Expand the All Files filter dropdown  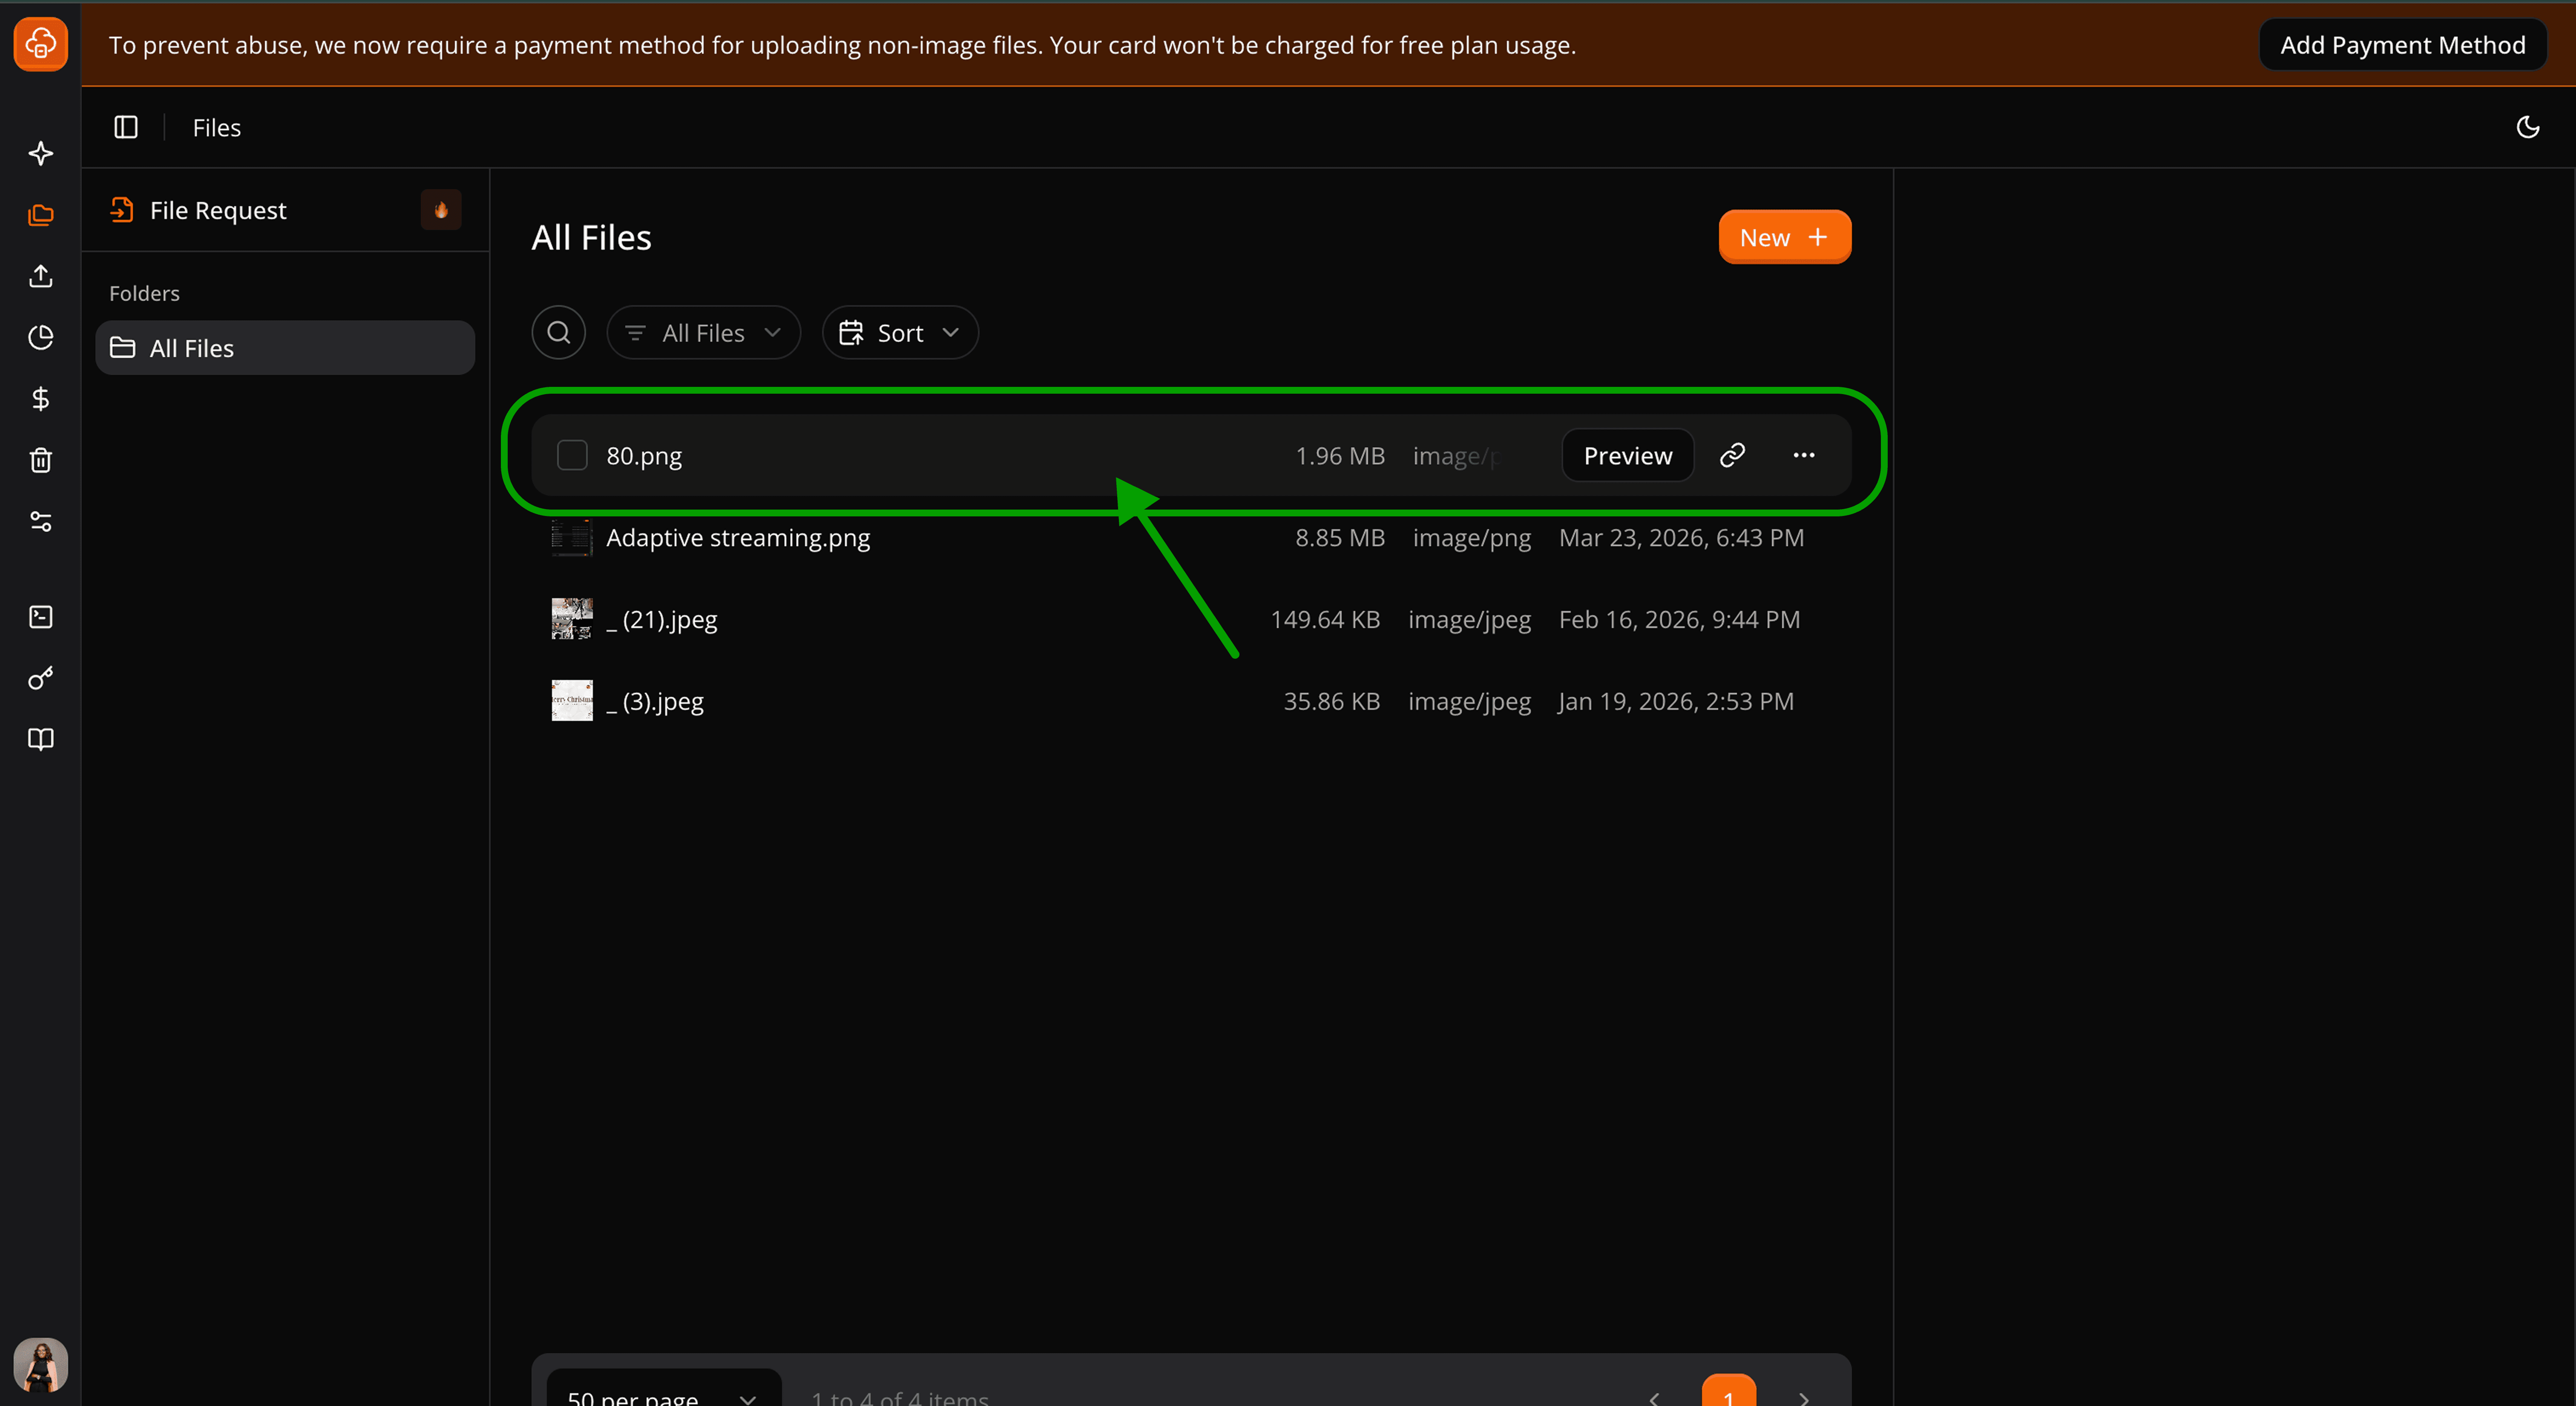point(703,332)
